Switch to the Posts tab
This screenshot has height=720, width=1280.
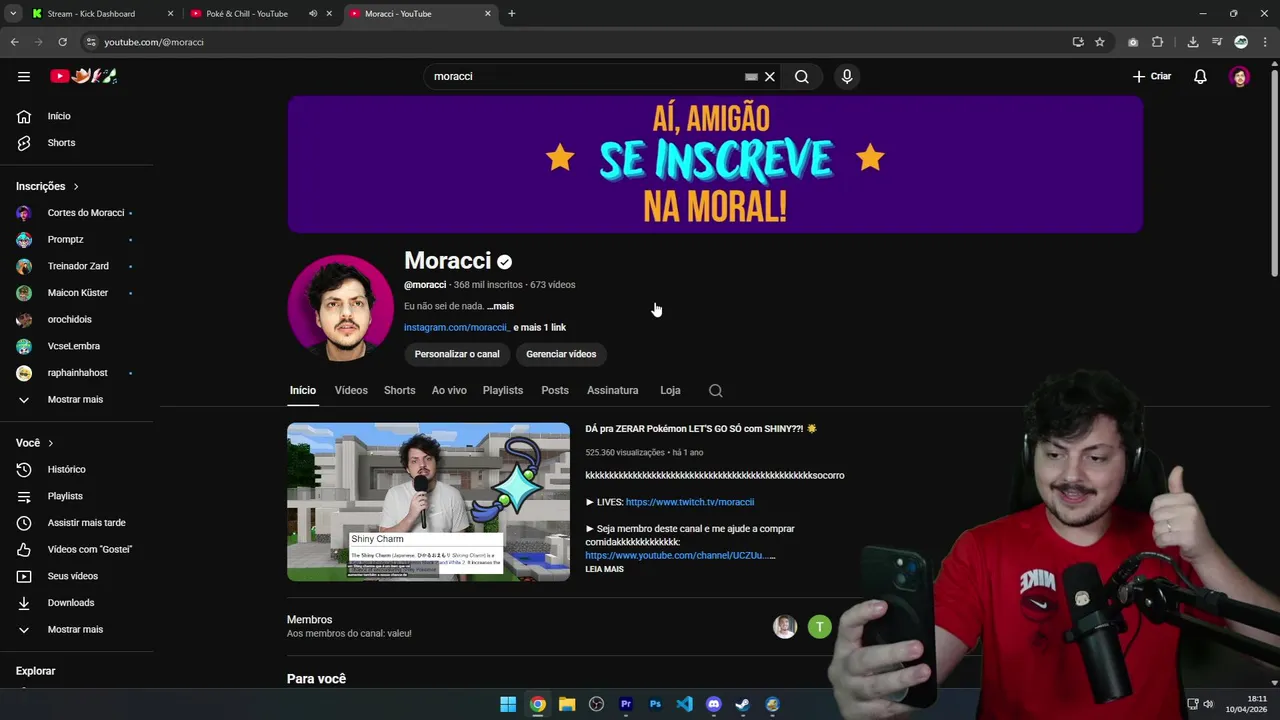point(555,390)
